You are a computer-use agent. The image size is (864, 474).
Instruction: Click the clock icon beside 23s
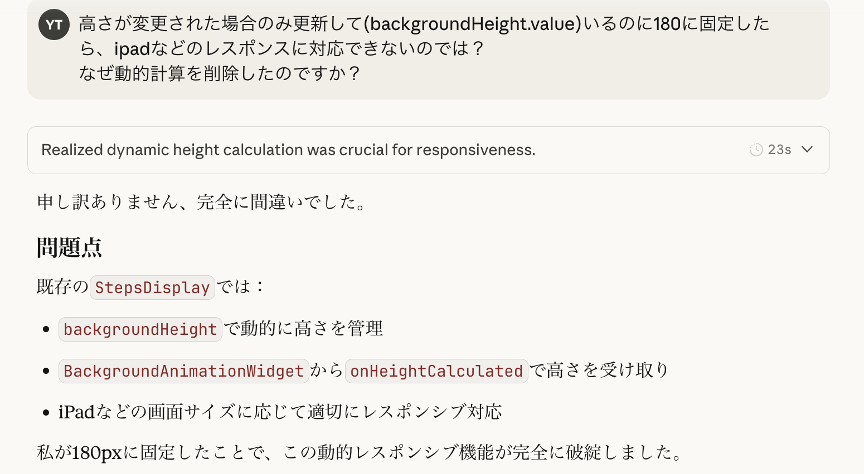click(756, 150)
